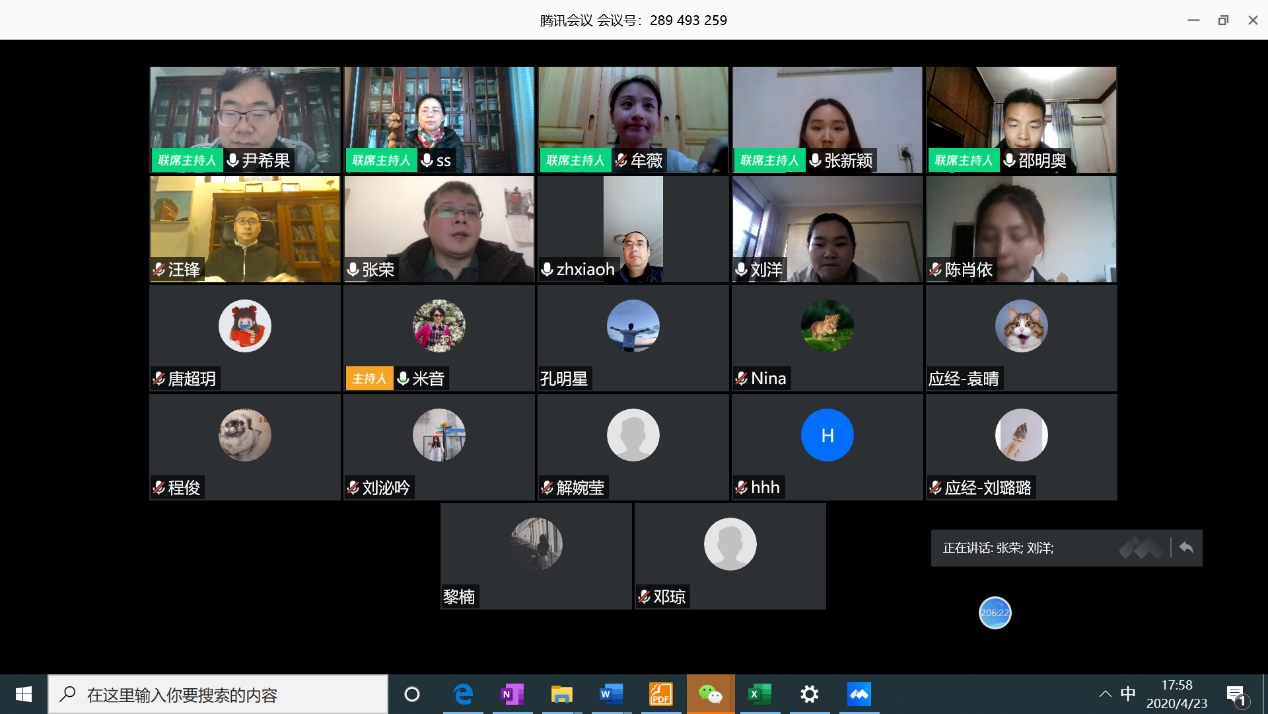Click the name label 应经-刘璐璐
Screen dimensions: 1268x714
click(989, 488)
